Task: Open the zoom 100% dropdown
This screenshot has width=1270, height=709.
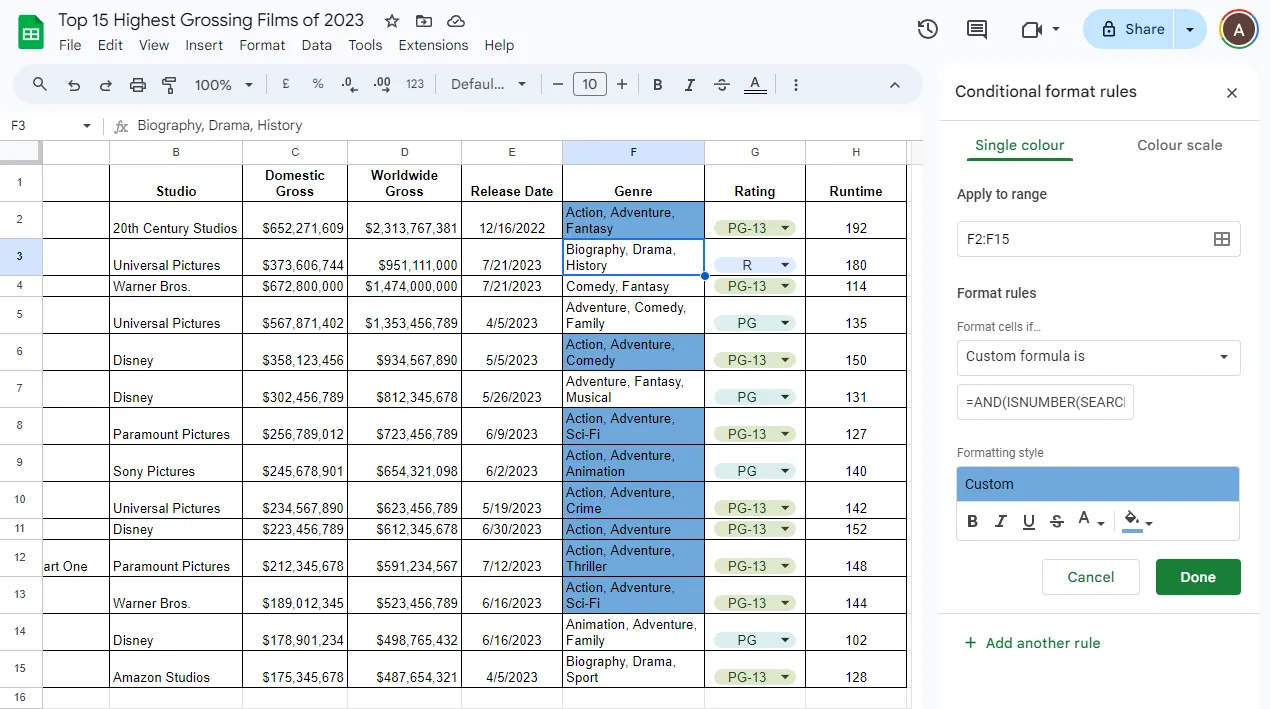Action: tap(224, 85)
